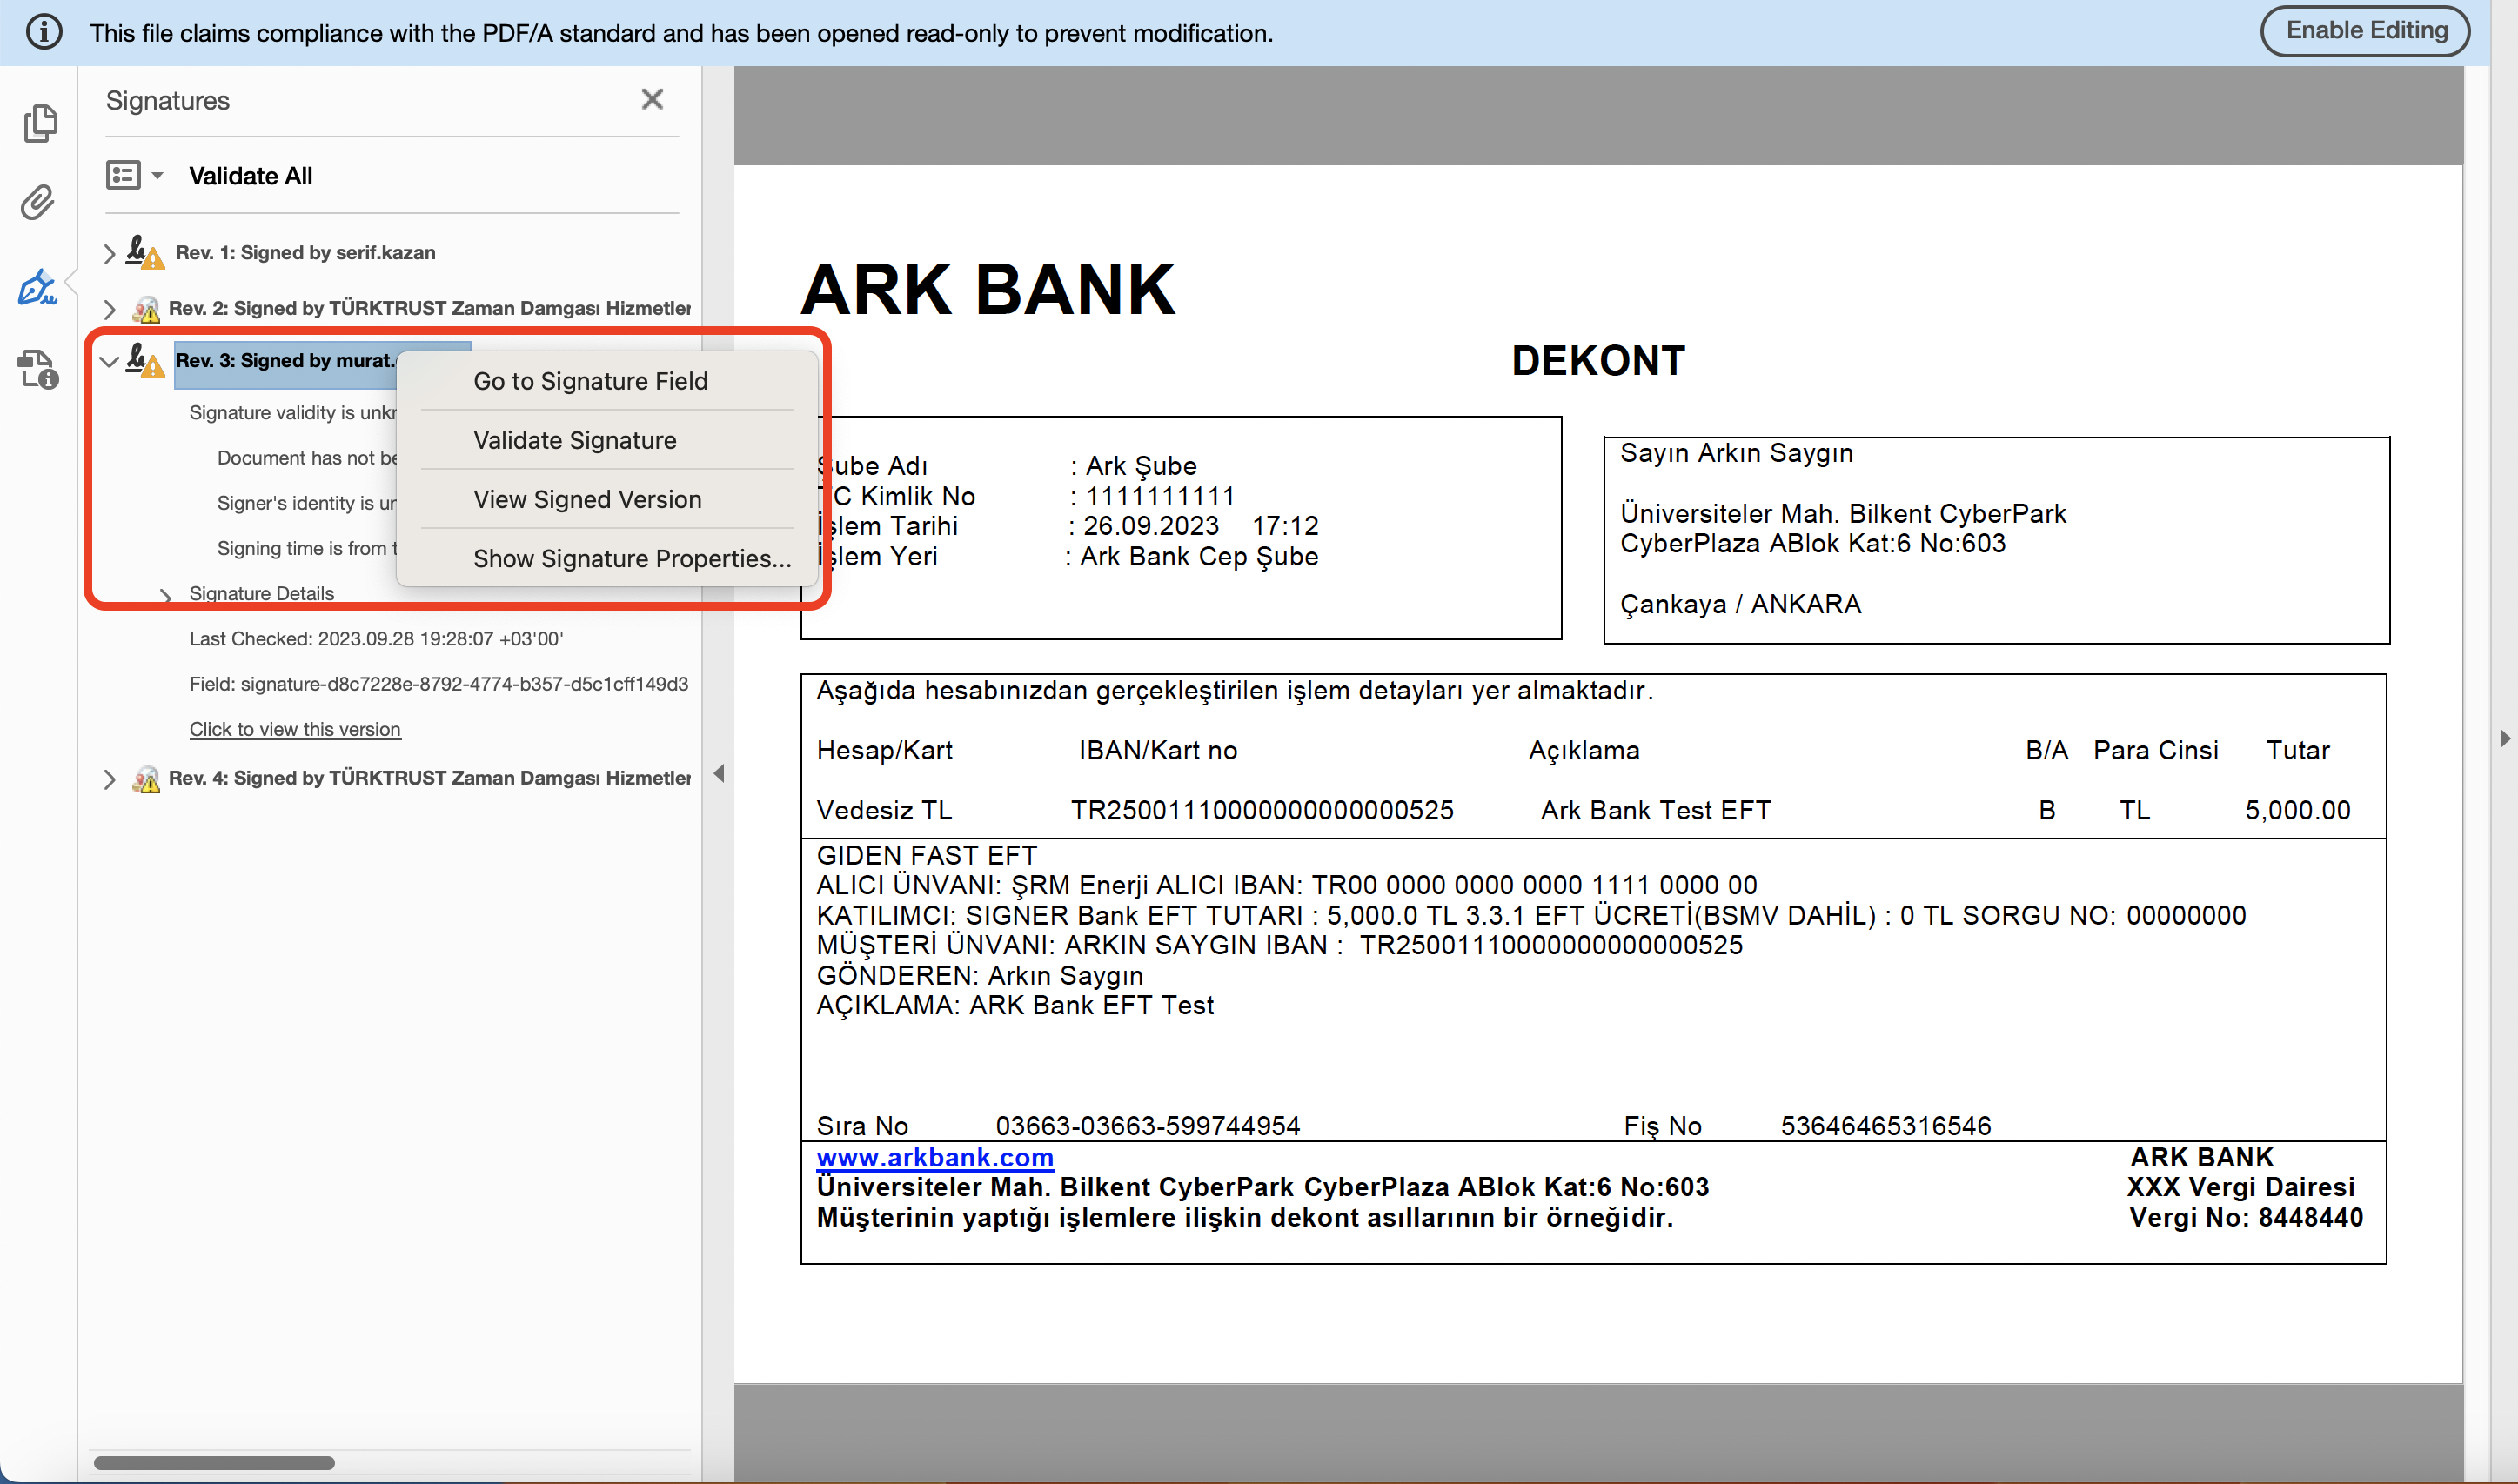Expand Rev. 2 TÜRKTRUST signature entry
2518x1484 pixels.
click(109, 308)
